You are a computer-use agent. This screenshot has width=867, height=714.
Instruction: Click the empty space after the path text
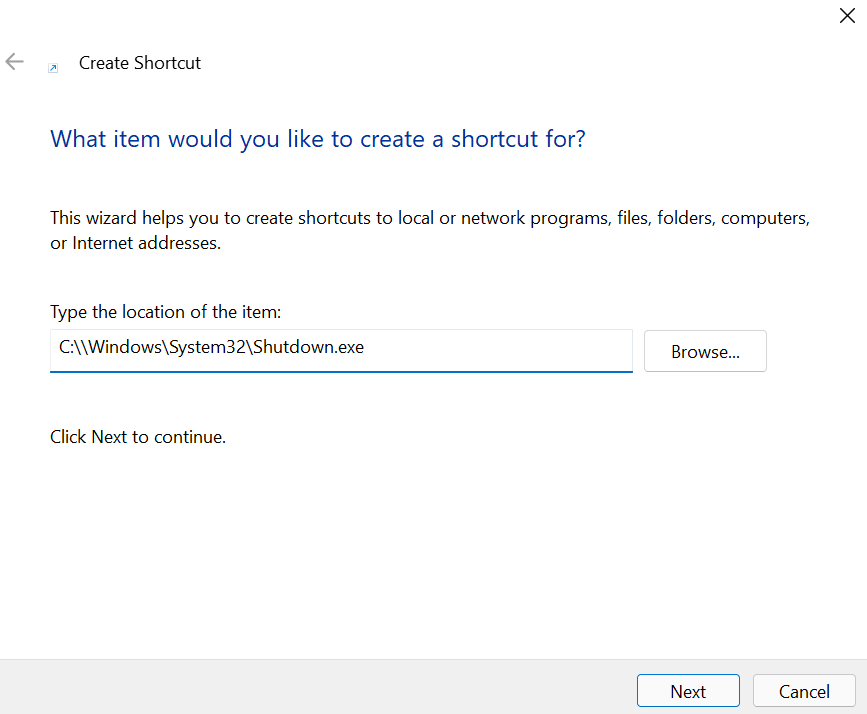point(500,350)
